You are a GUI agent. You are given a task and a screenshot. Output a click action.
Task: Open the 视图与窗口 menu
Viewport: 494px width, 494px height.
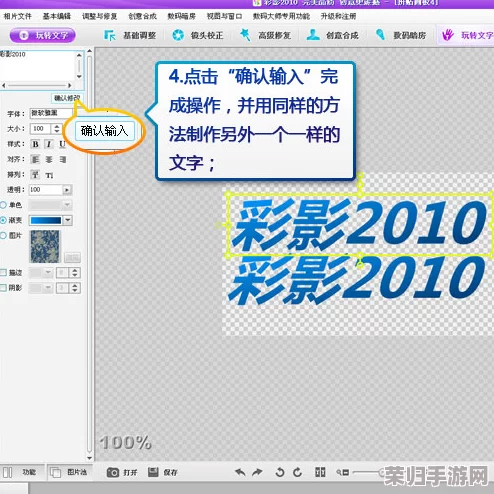pyautogui.click(x=224, y=16)
